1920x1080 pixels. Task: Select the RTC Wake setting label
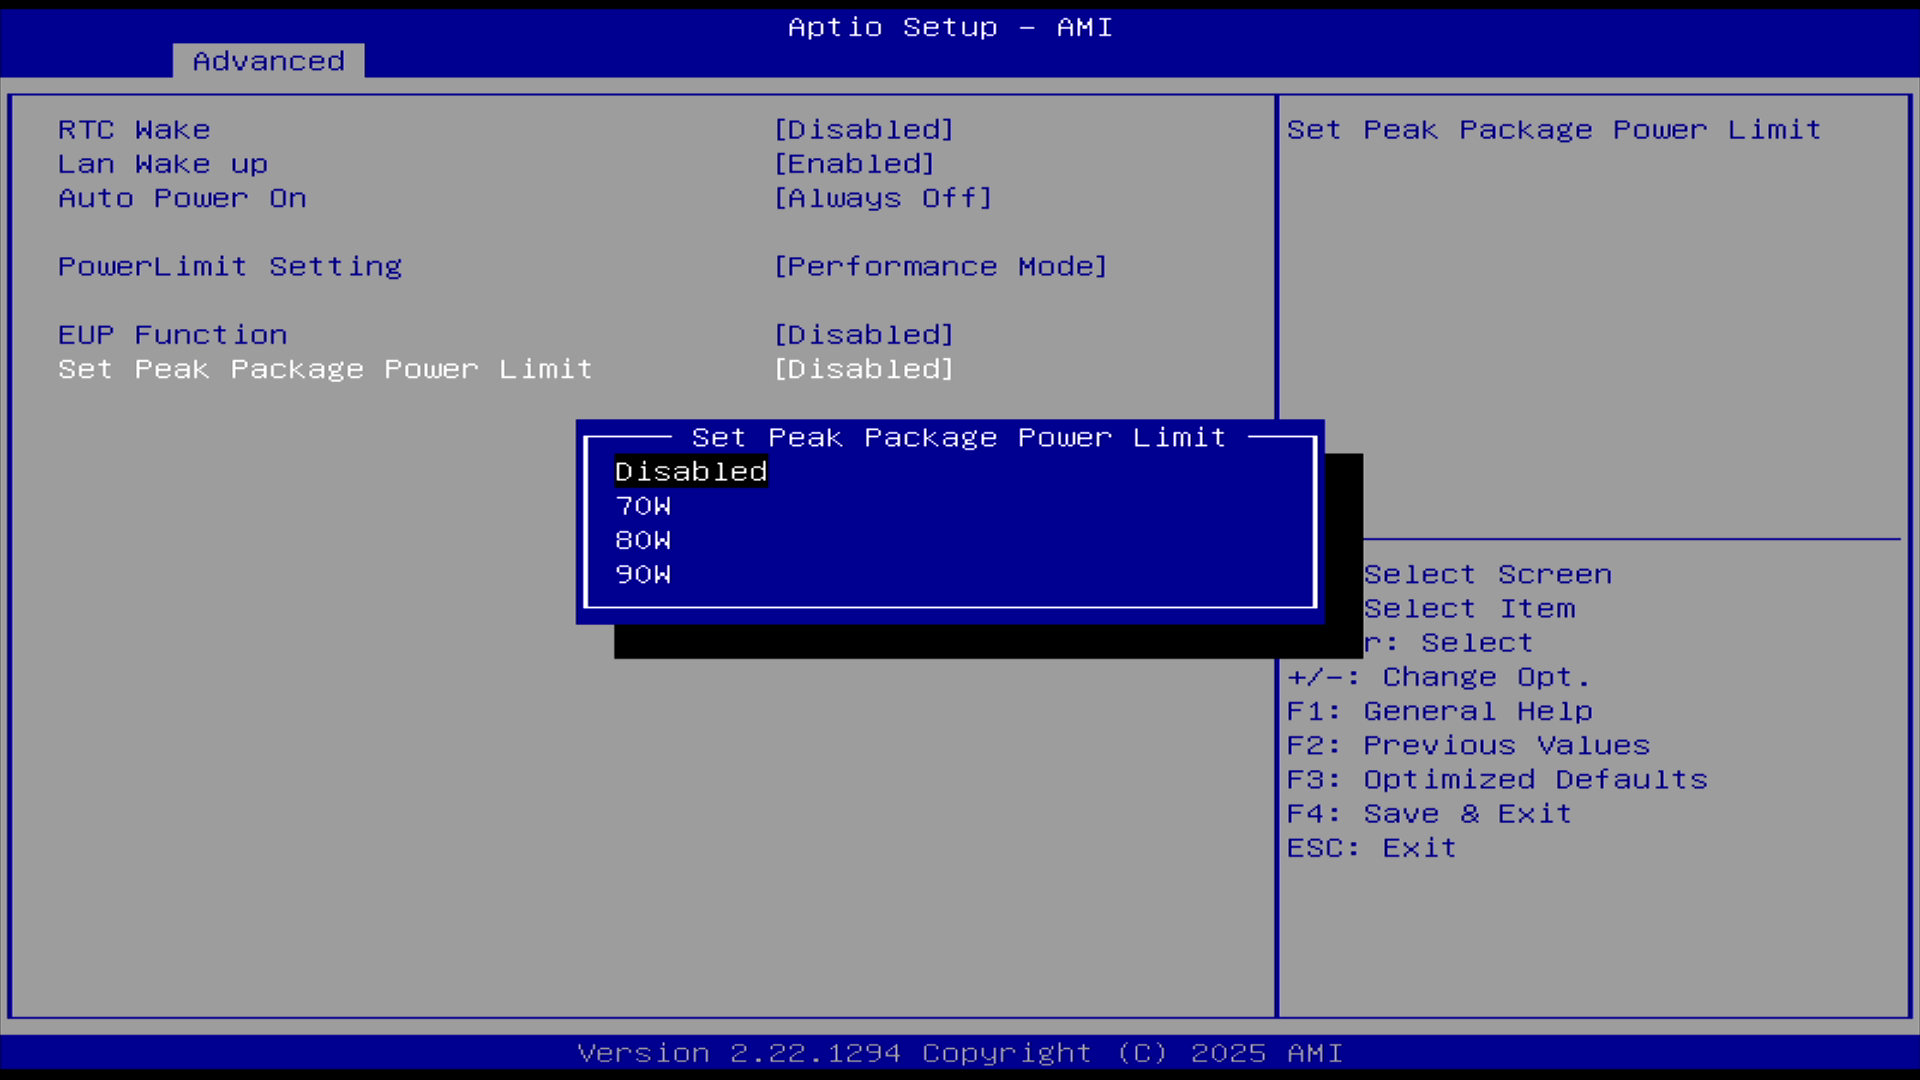pyautogui.click(x=134, y=130)
